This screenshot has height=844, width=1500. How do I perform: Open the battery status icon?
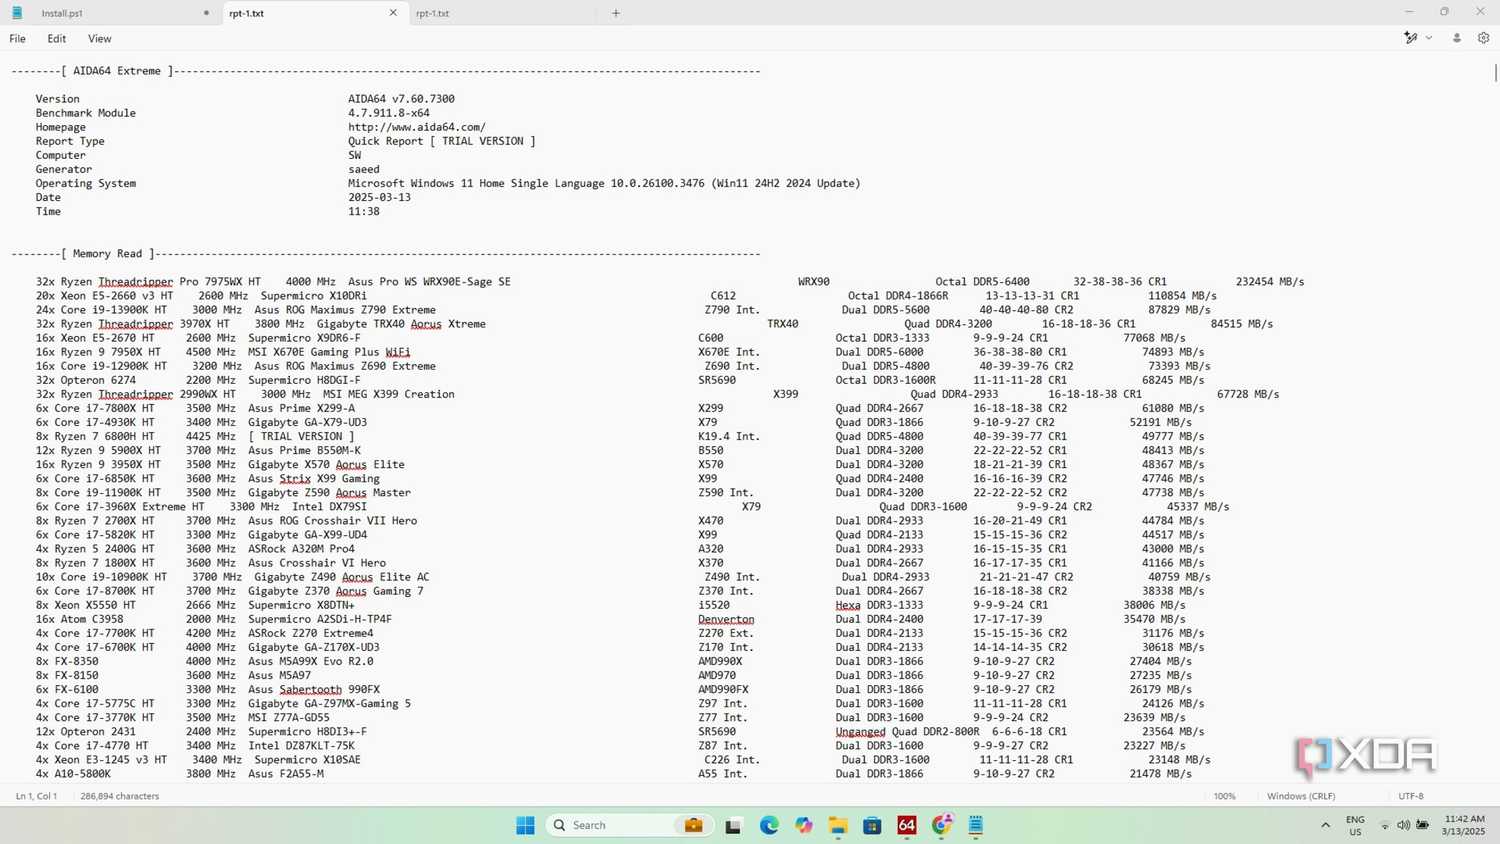tap(1422, 825)
